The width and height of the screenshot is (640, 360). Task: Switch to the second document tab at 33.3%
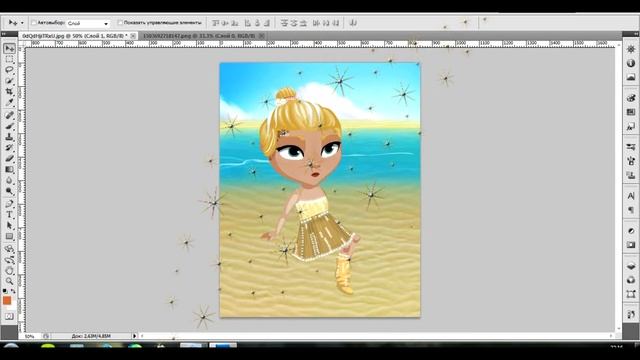199,36
